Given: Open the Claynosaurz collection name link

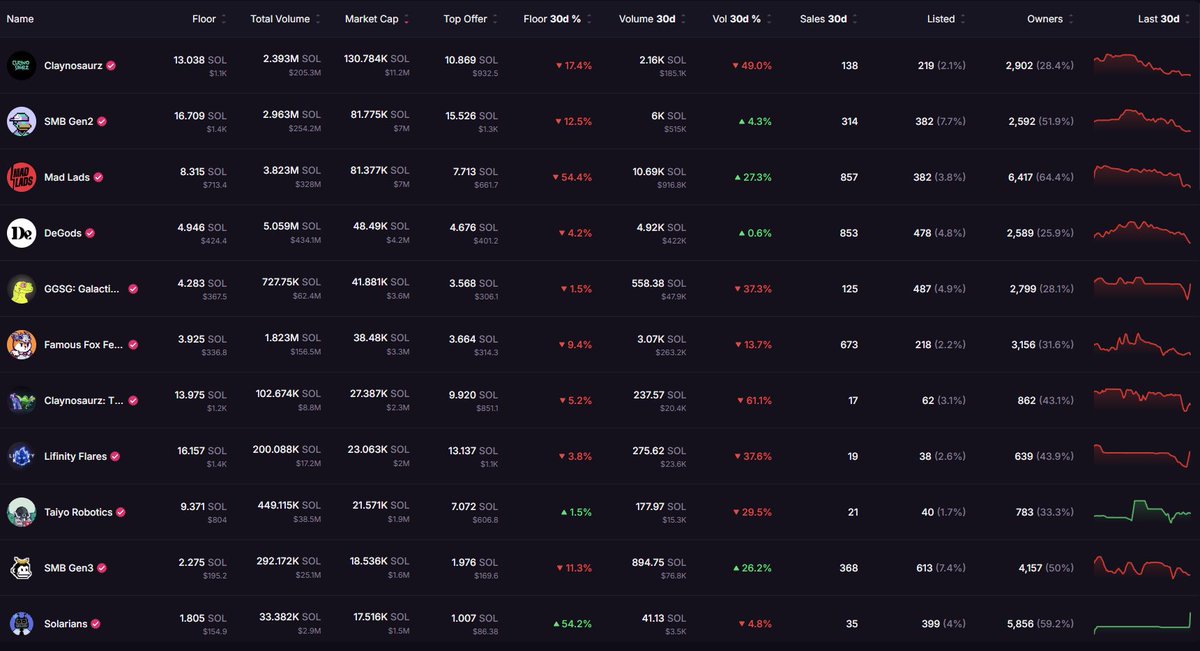Looking at the screenshot, I should (x=73, y=65).
